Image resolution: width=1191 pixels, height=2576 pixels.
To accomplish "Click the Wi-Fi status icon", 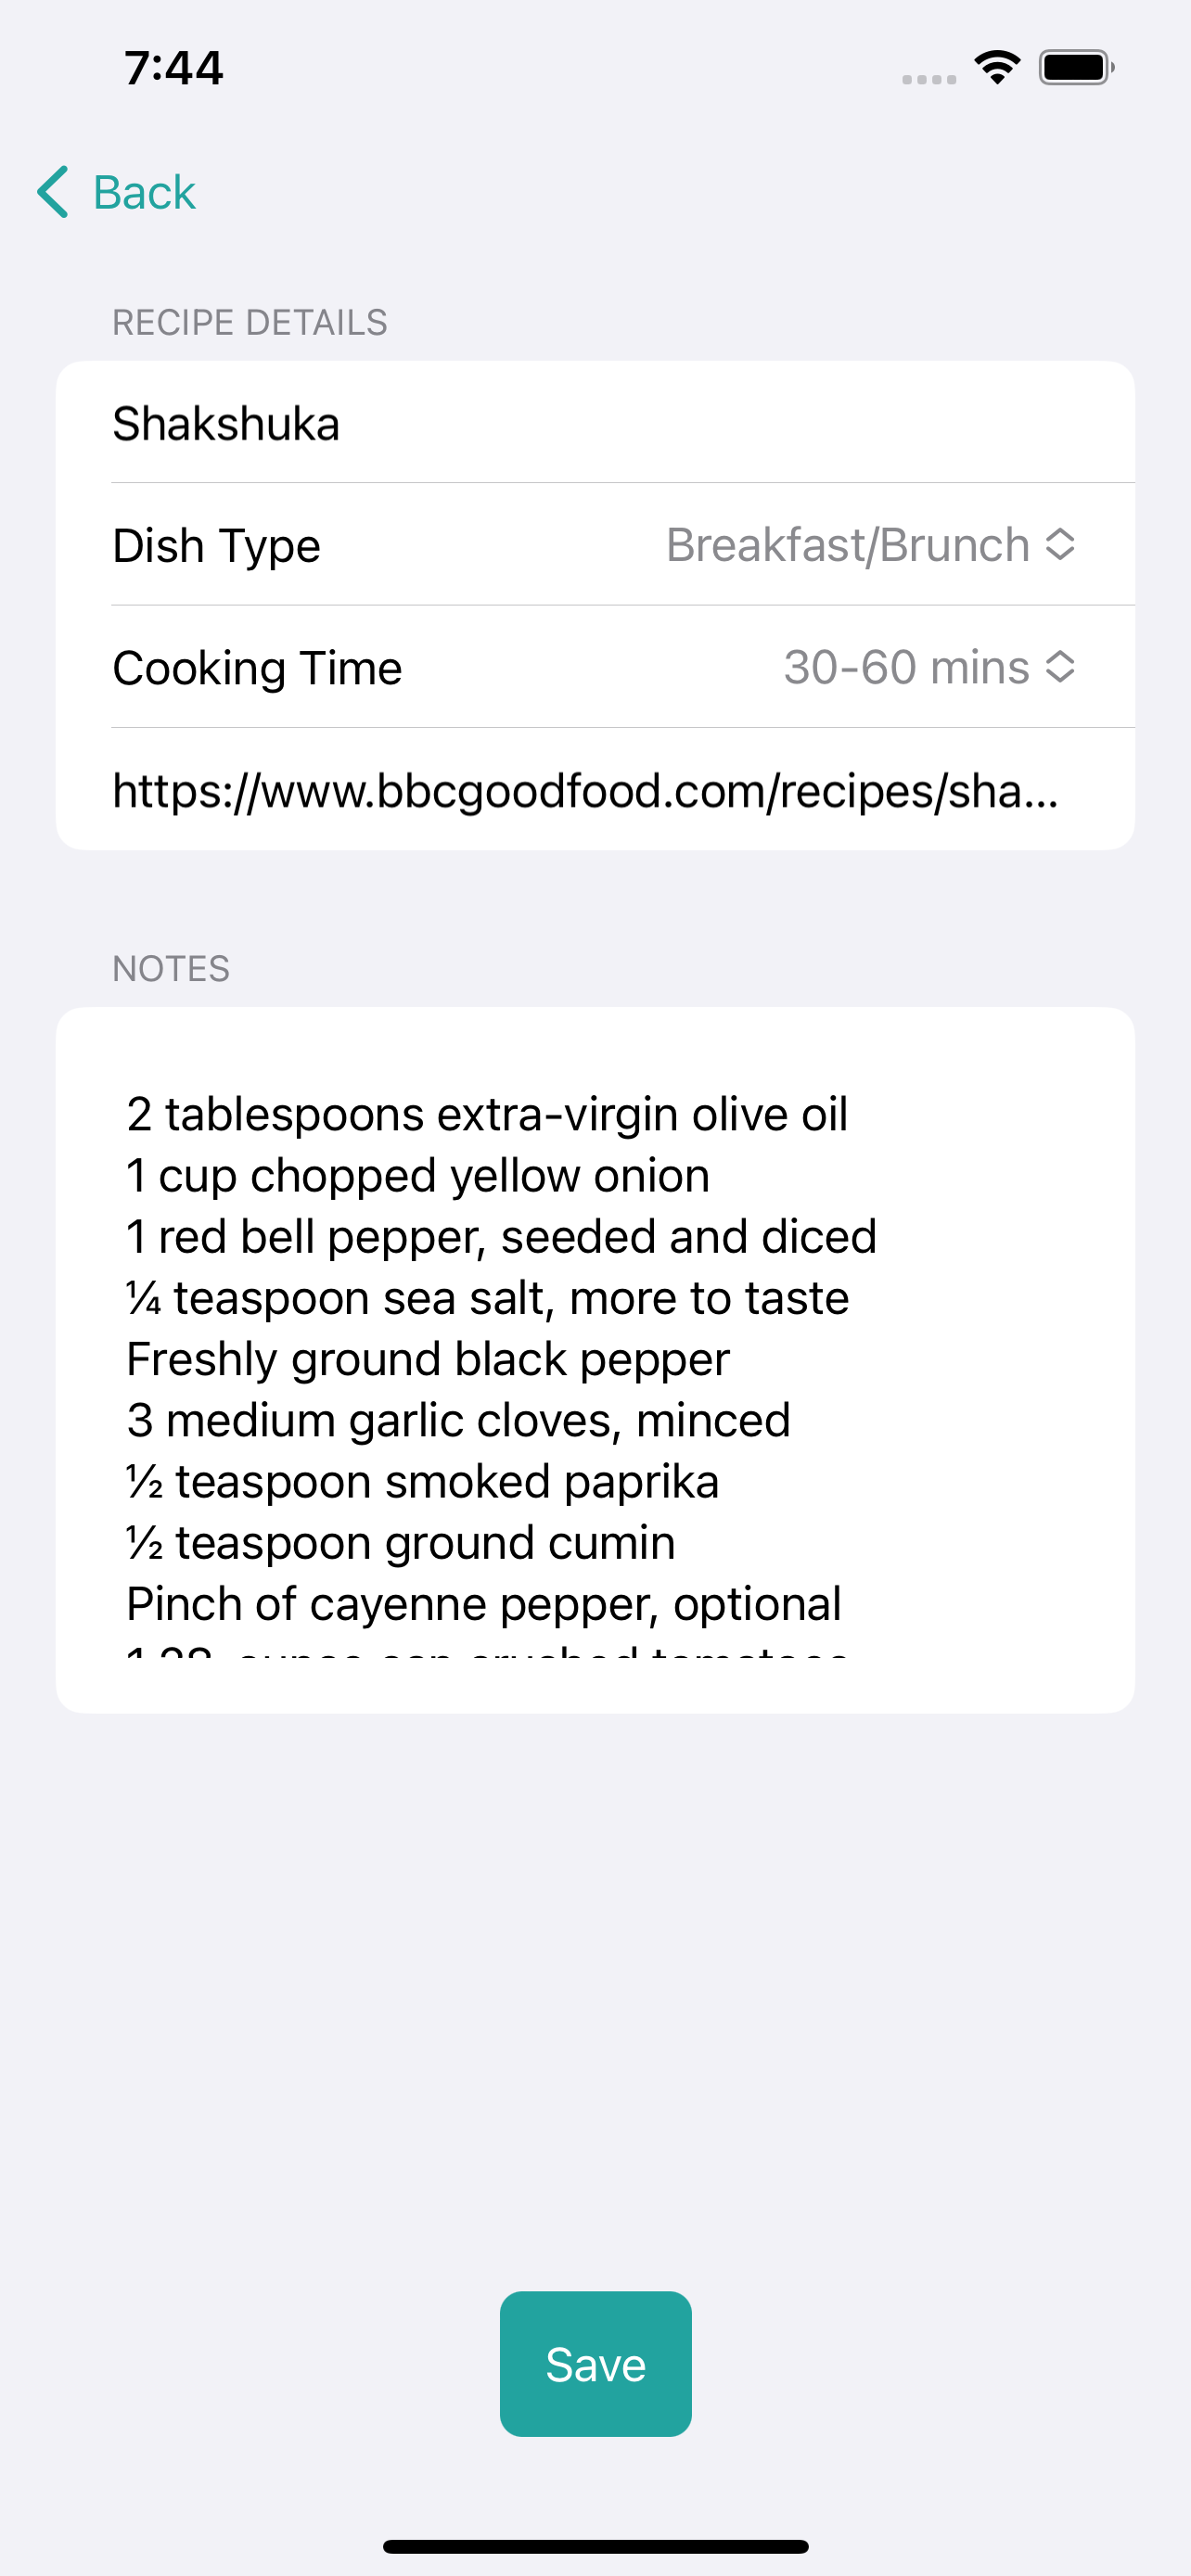I will [997, 68].
